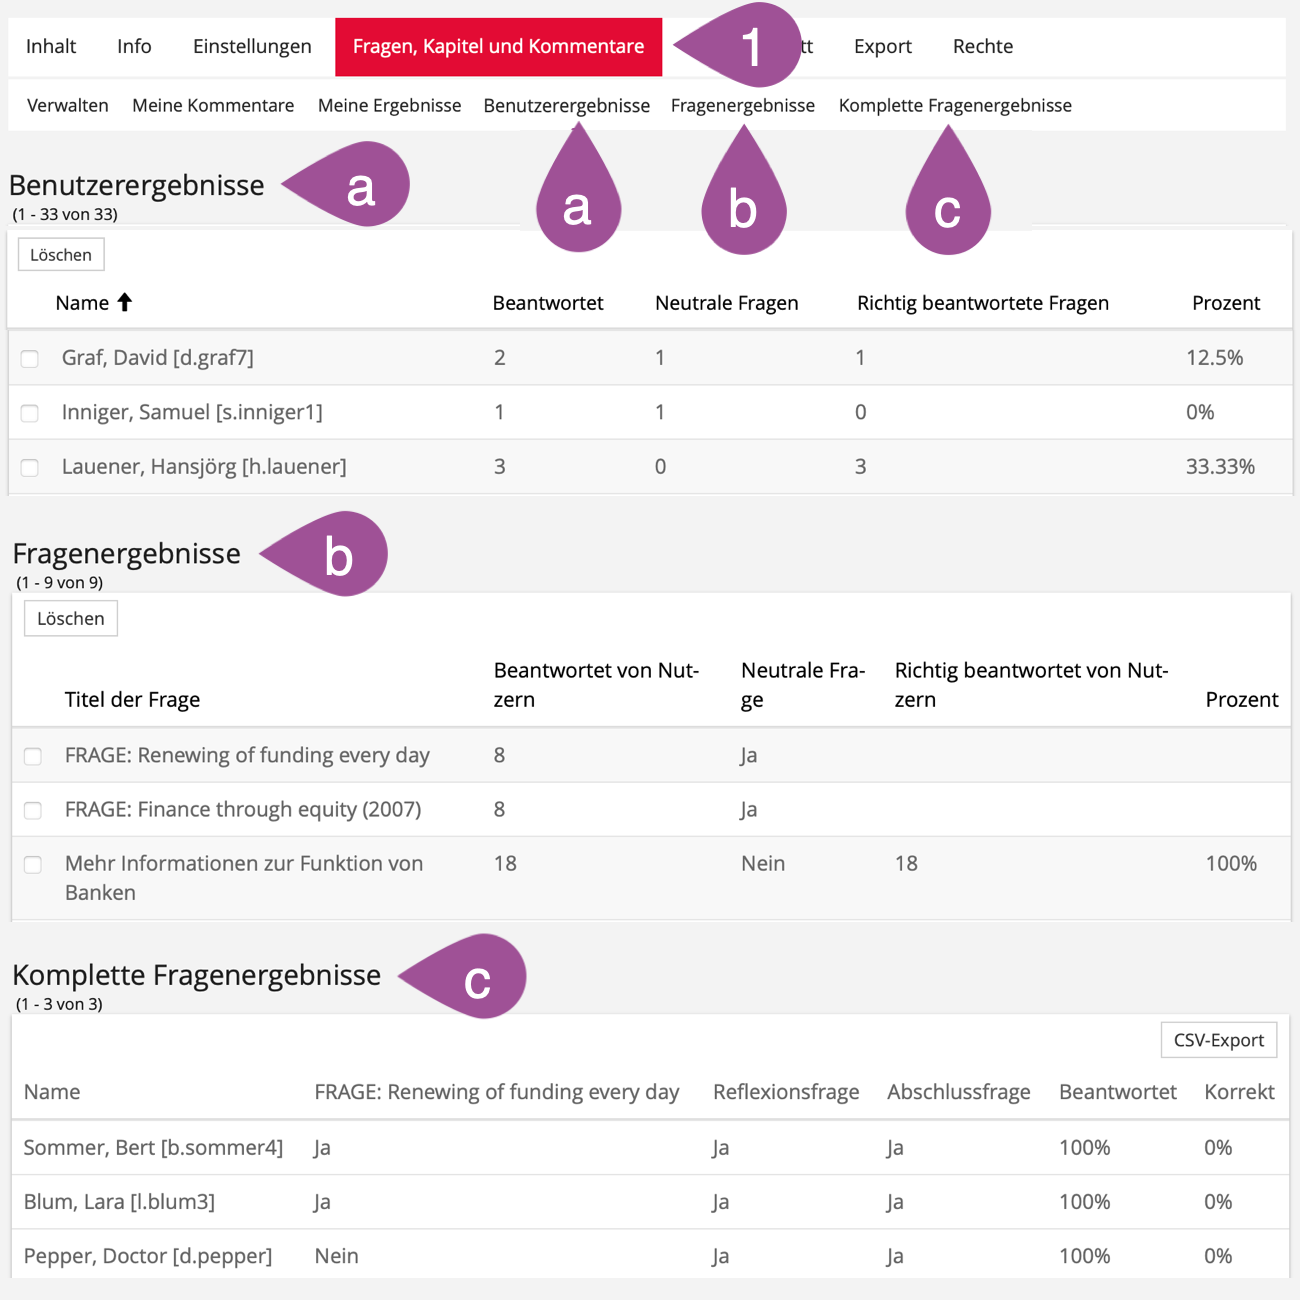
Task: Check 'Mehr Informationen zur Funktion' row
Action: (33, 864)
